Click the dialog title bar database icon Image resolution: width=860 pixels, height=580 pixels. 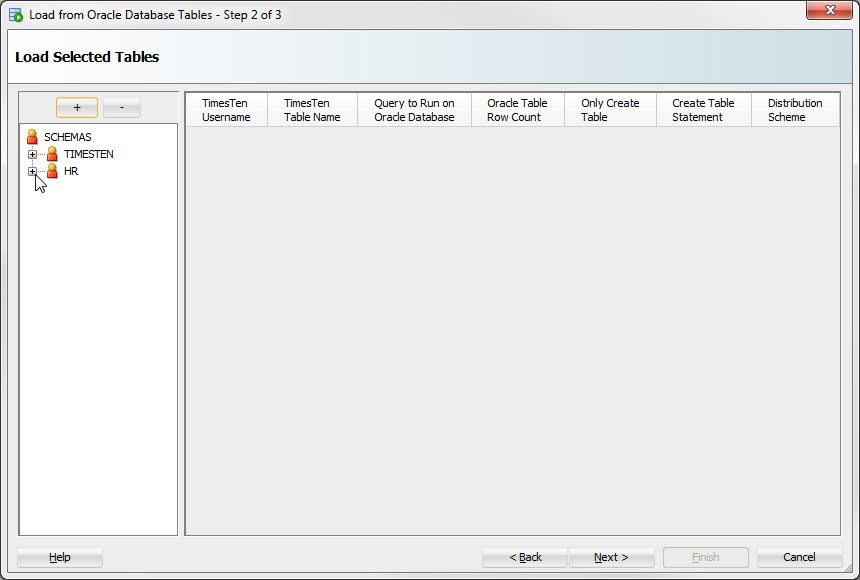point(16,15)
